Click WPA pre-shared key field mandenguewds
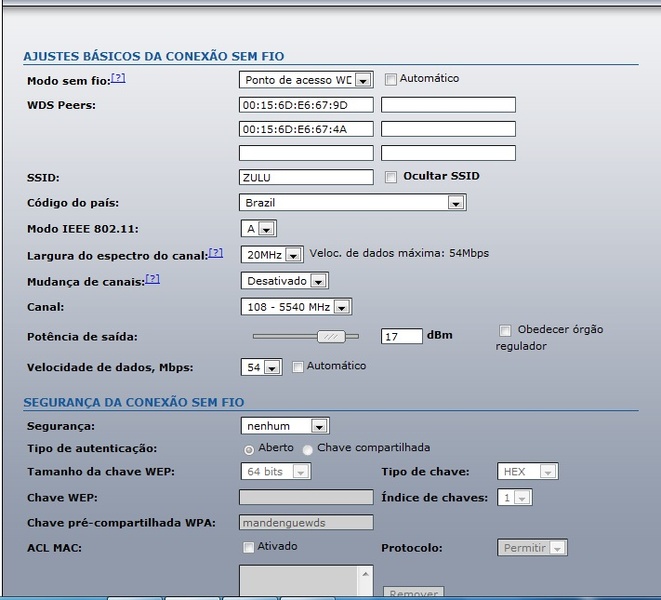 pos(306,522)
